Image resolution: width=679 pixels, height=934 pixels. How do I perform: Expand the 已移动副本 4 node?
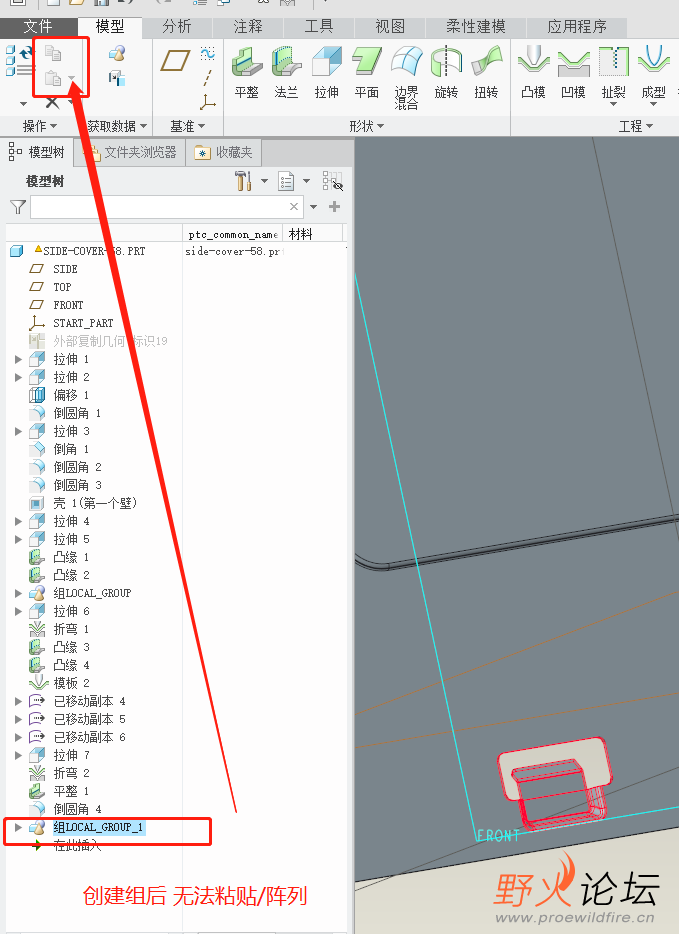(18, 701)
